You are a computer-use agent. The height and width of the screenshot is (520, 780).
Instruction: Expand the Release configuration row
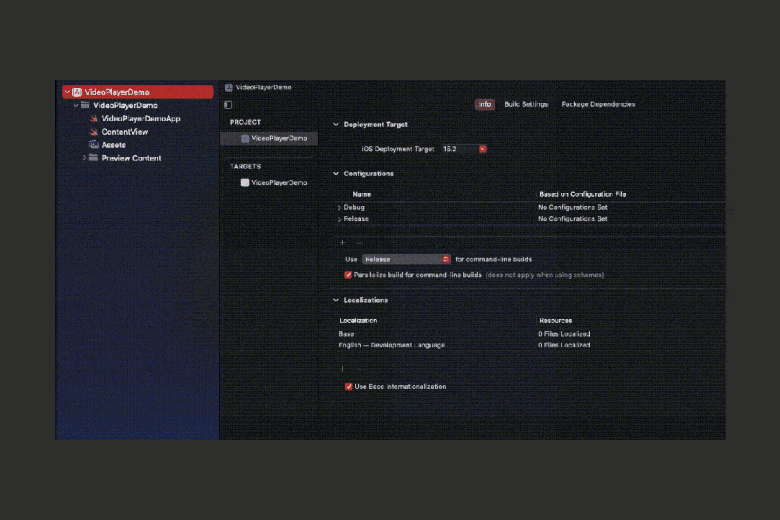click(x=339, y=219)
